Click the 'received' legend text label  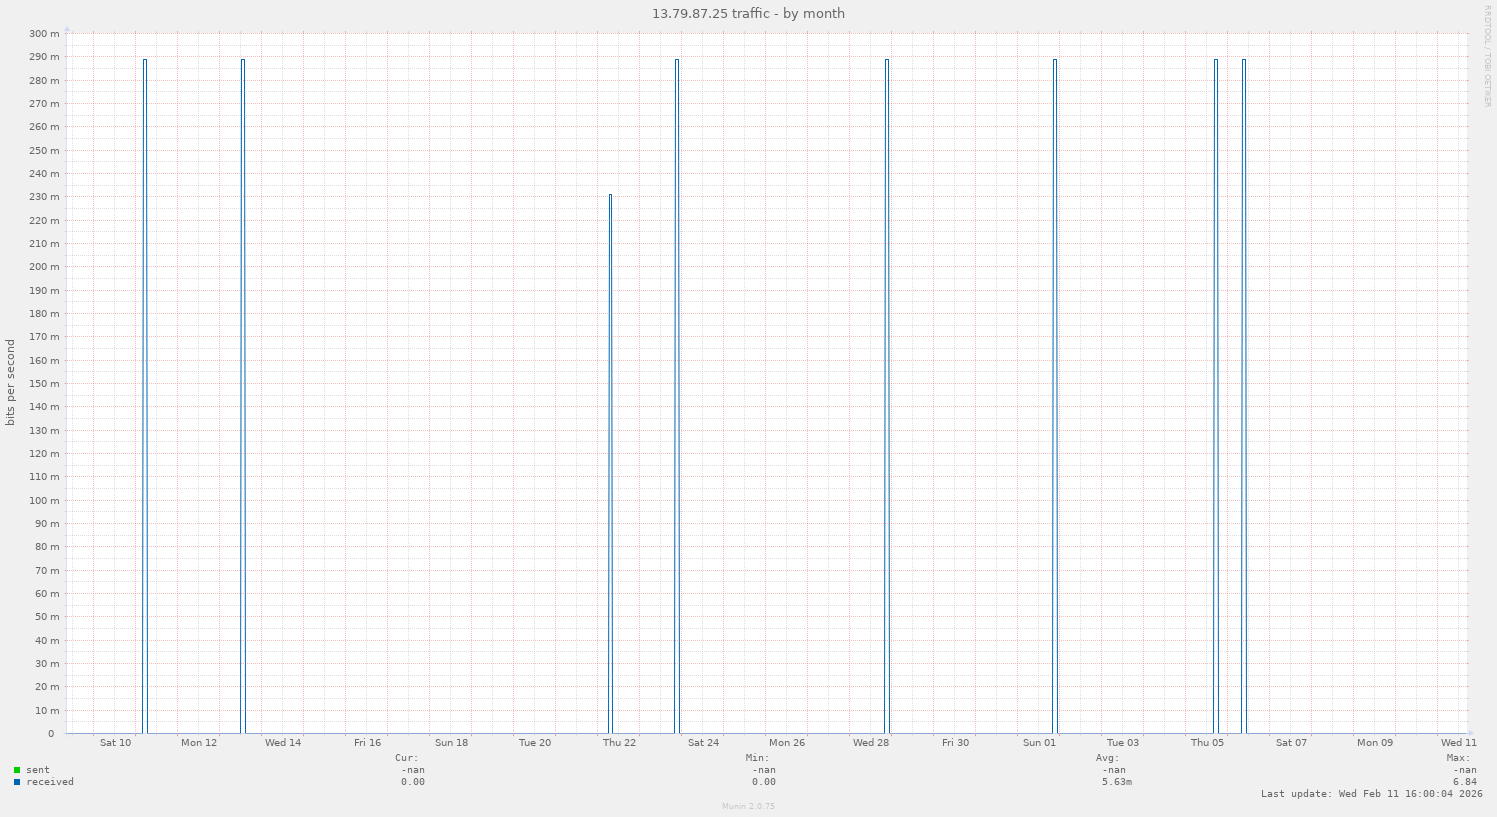[x=50, y=782]
